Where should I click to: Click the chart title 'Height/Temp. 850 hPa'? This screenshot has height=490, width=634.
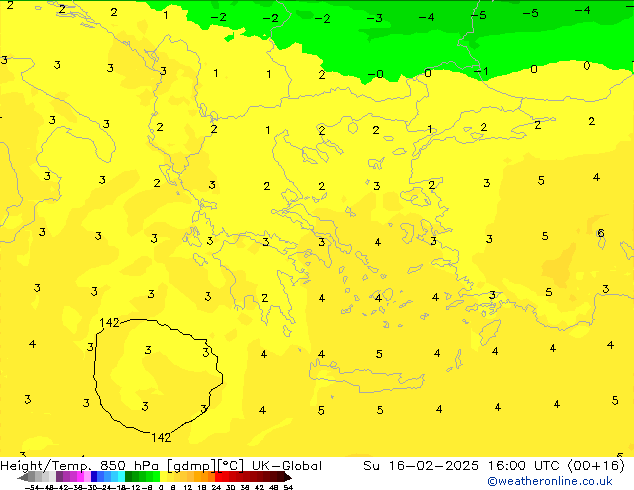[80, 466]
